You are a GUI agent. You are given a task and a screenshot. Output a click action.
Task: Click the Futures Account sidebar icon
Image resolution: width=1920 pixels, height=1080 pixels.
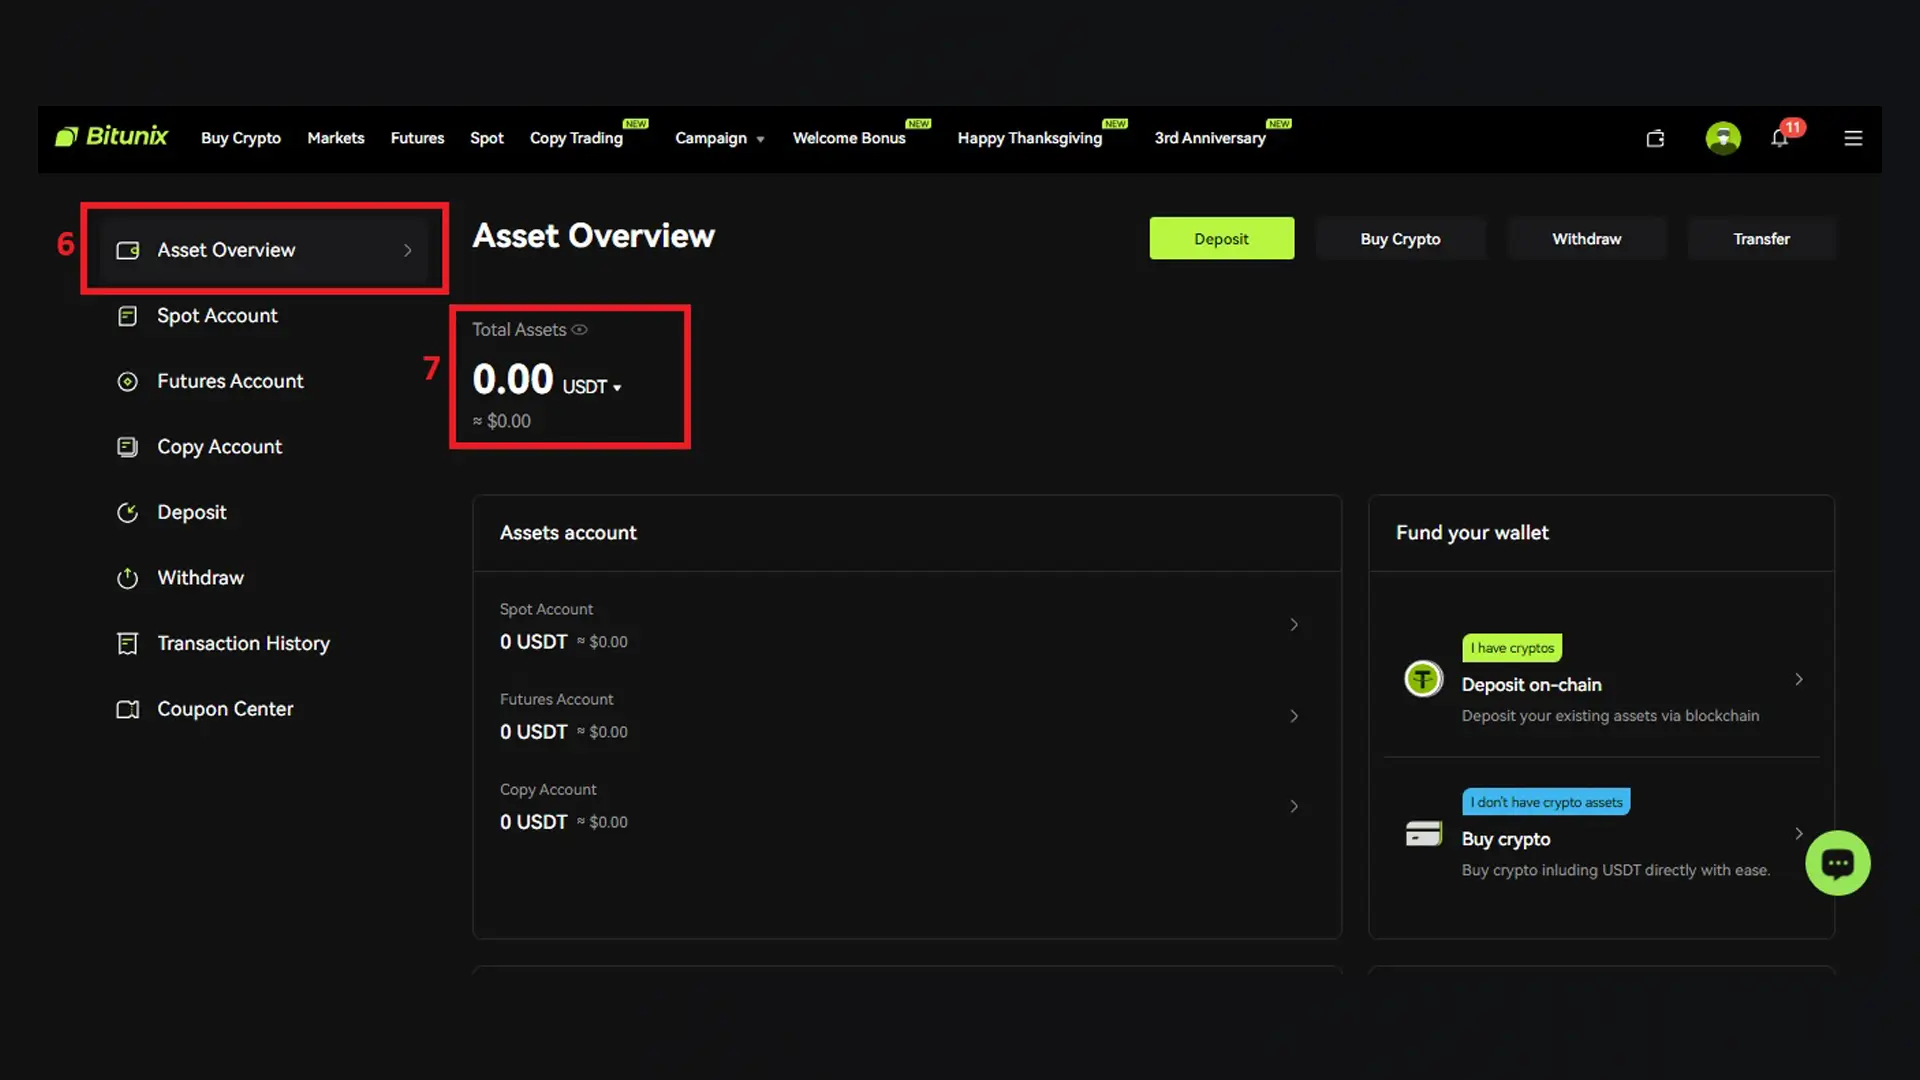tap(128, 381)
